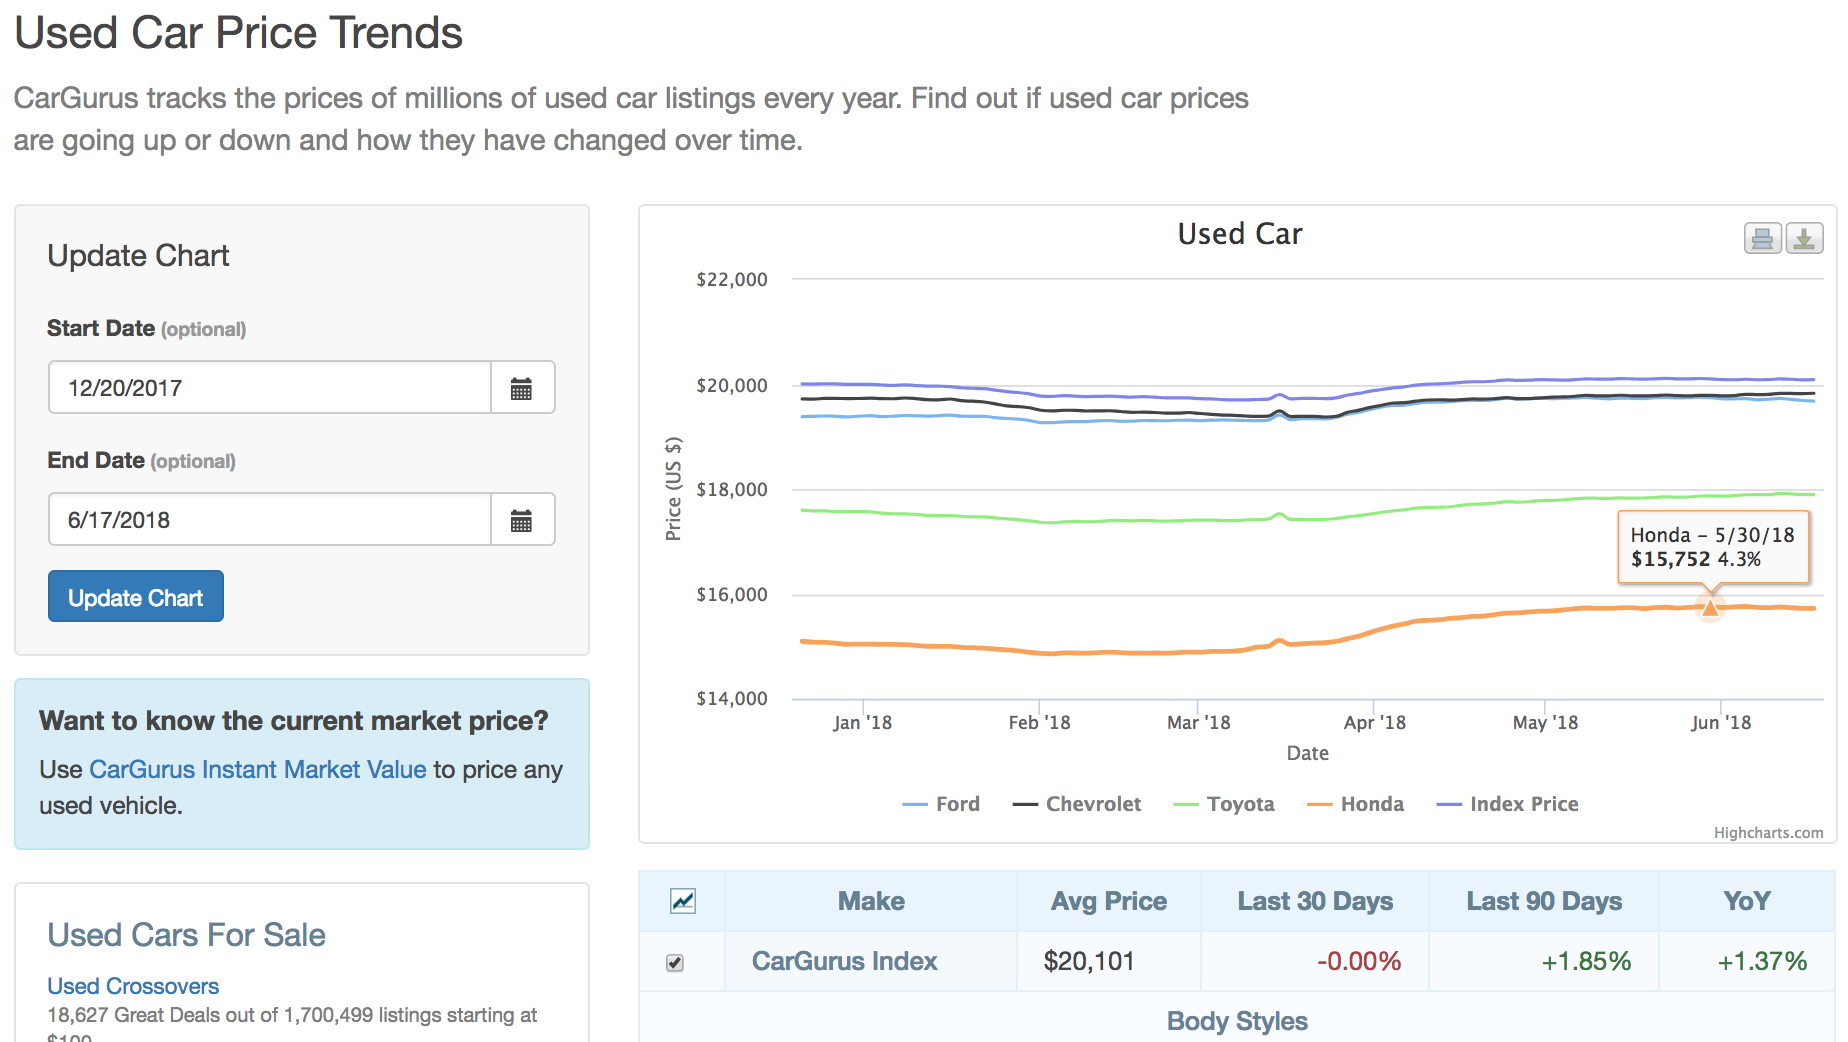Open the End Date calendar picker
This screenshot has height=1042, width=1848.
521,520
